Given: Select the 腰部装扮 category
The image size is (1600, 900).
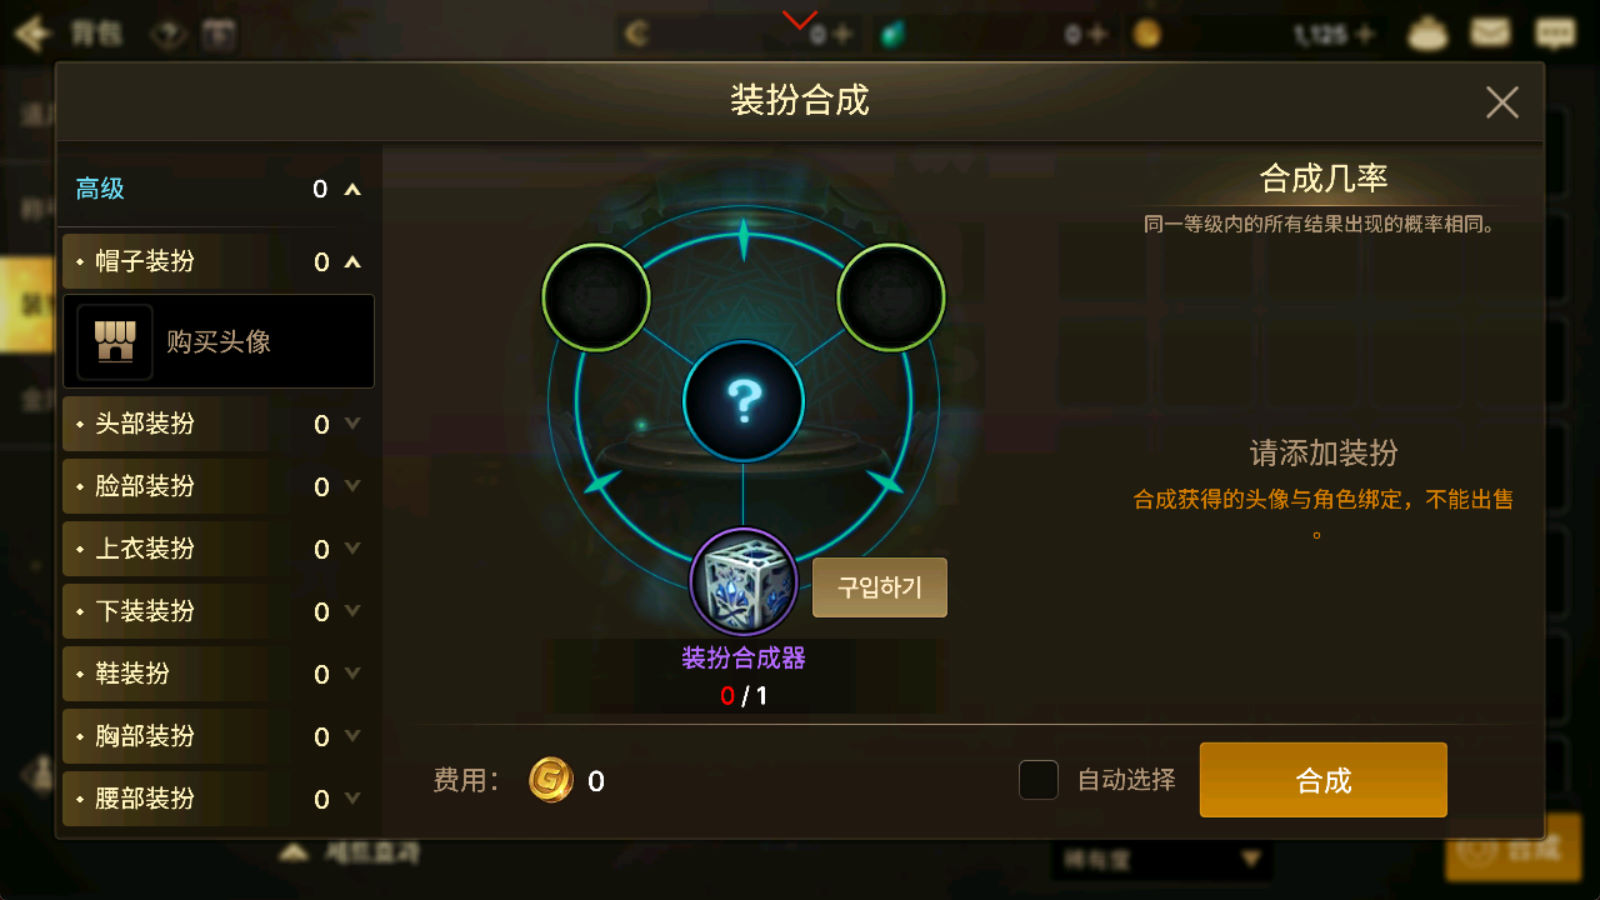Looking at the screenshot, I should point(218,798).
